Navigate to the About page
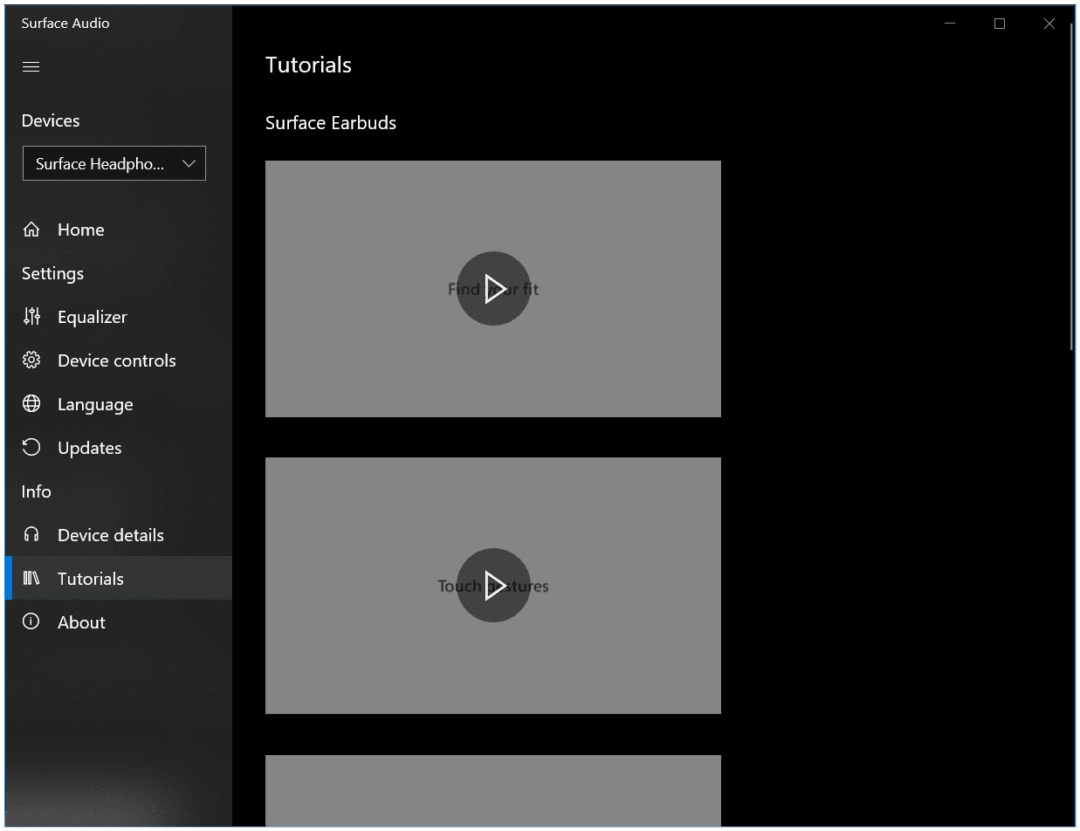The width and height of the screenshot is (1080, 831). pyautogui.click(x=79, y=622)
